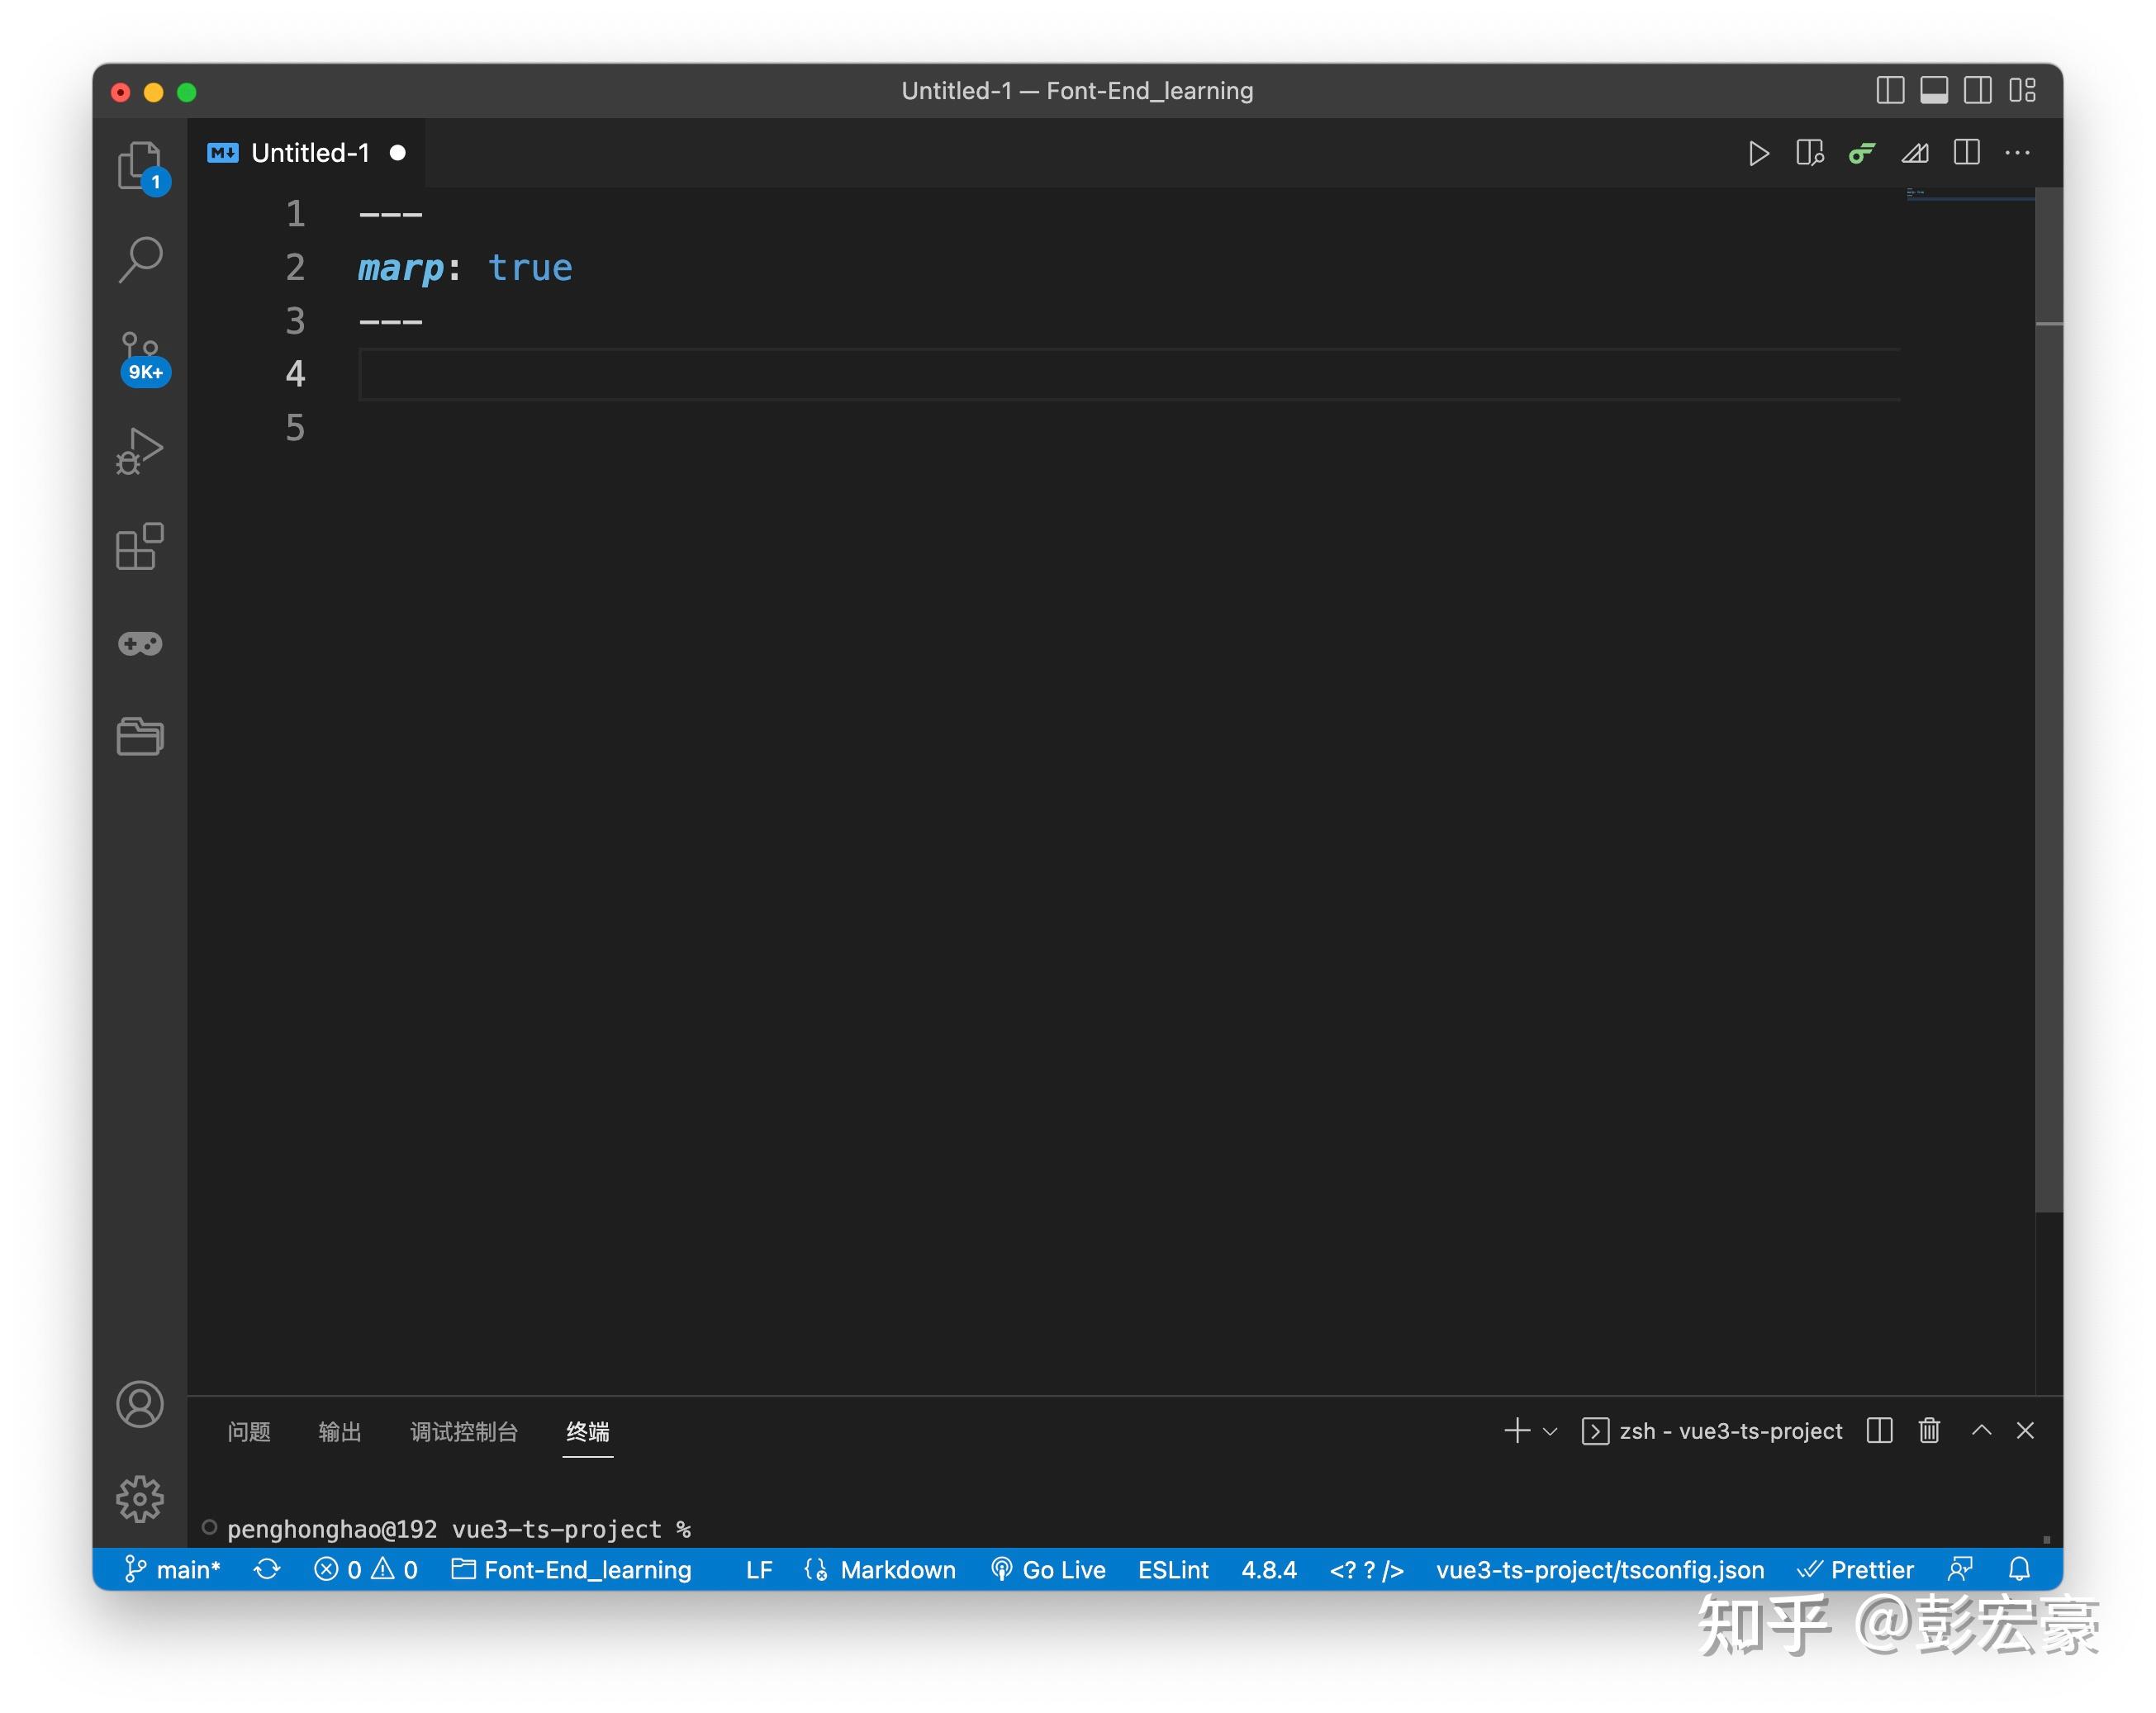Open the Run and Debug view
The width and height of the screenshot is (2156, 1713).
140,451
